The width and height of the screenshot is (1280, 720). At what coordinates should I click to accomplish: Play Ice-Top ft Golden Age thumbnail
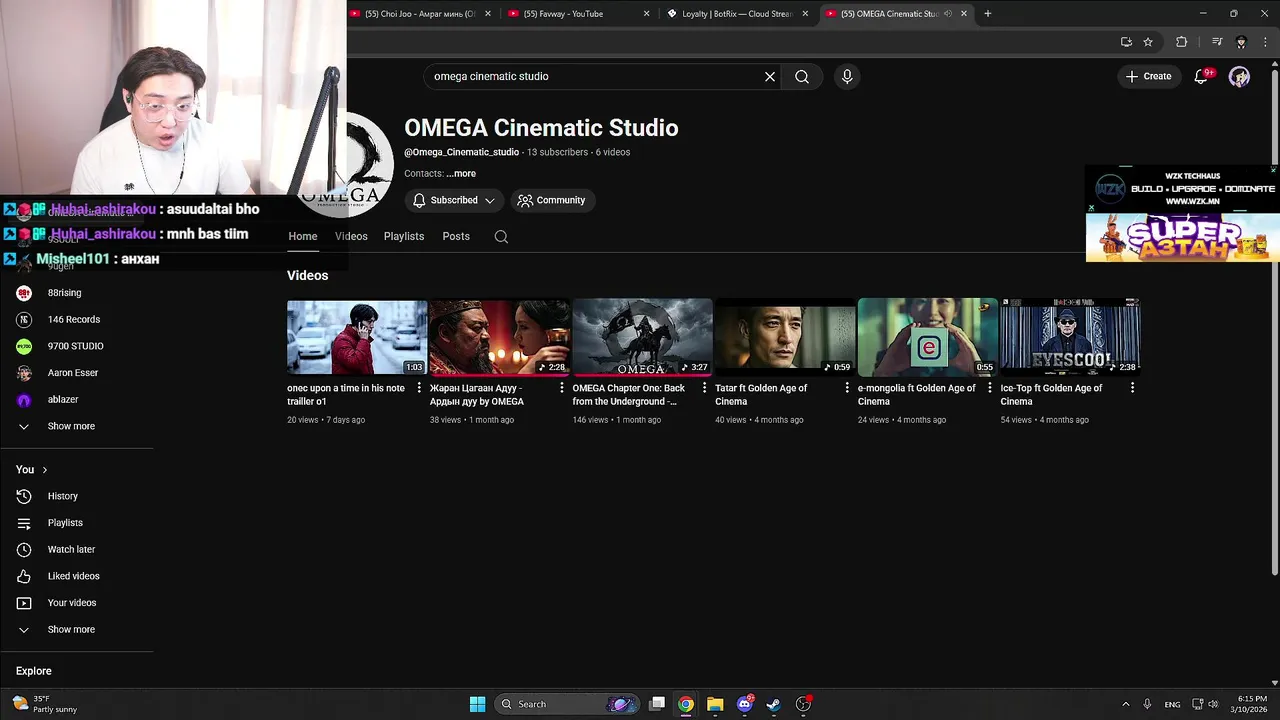[x=1070, y=338]
